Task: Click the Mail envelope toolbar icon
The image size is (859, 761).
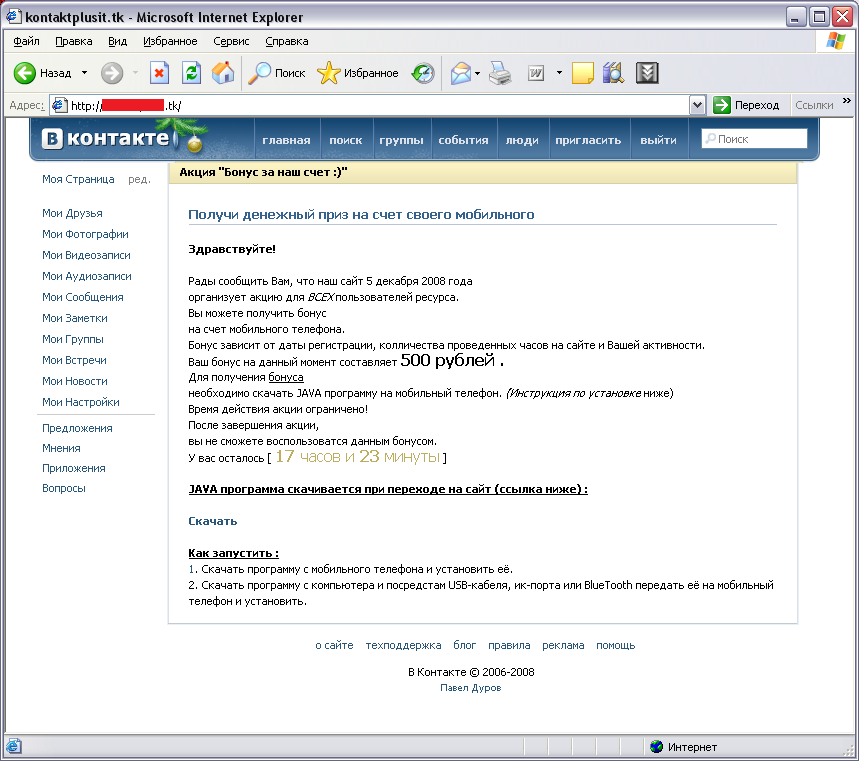Action: click(x=461, y=73)
